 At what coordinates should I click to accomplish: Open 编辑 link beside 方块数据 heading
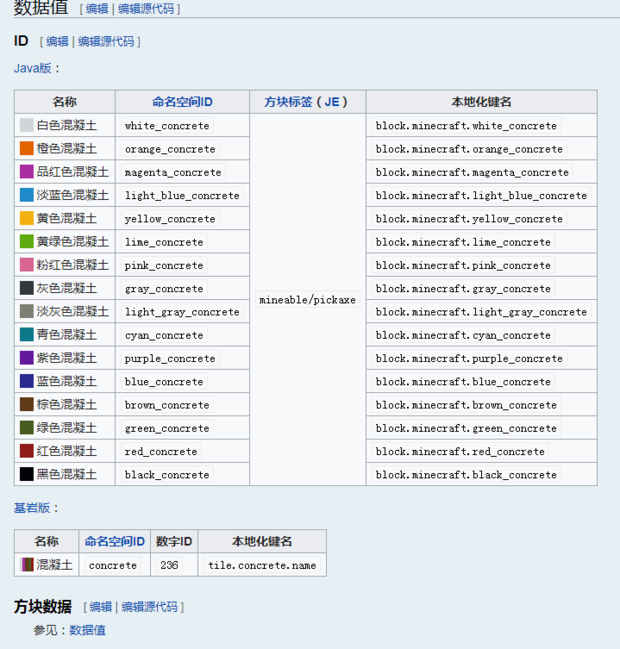pos(101,607)
